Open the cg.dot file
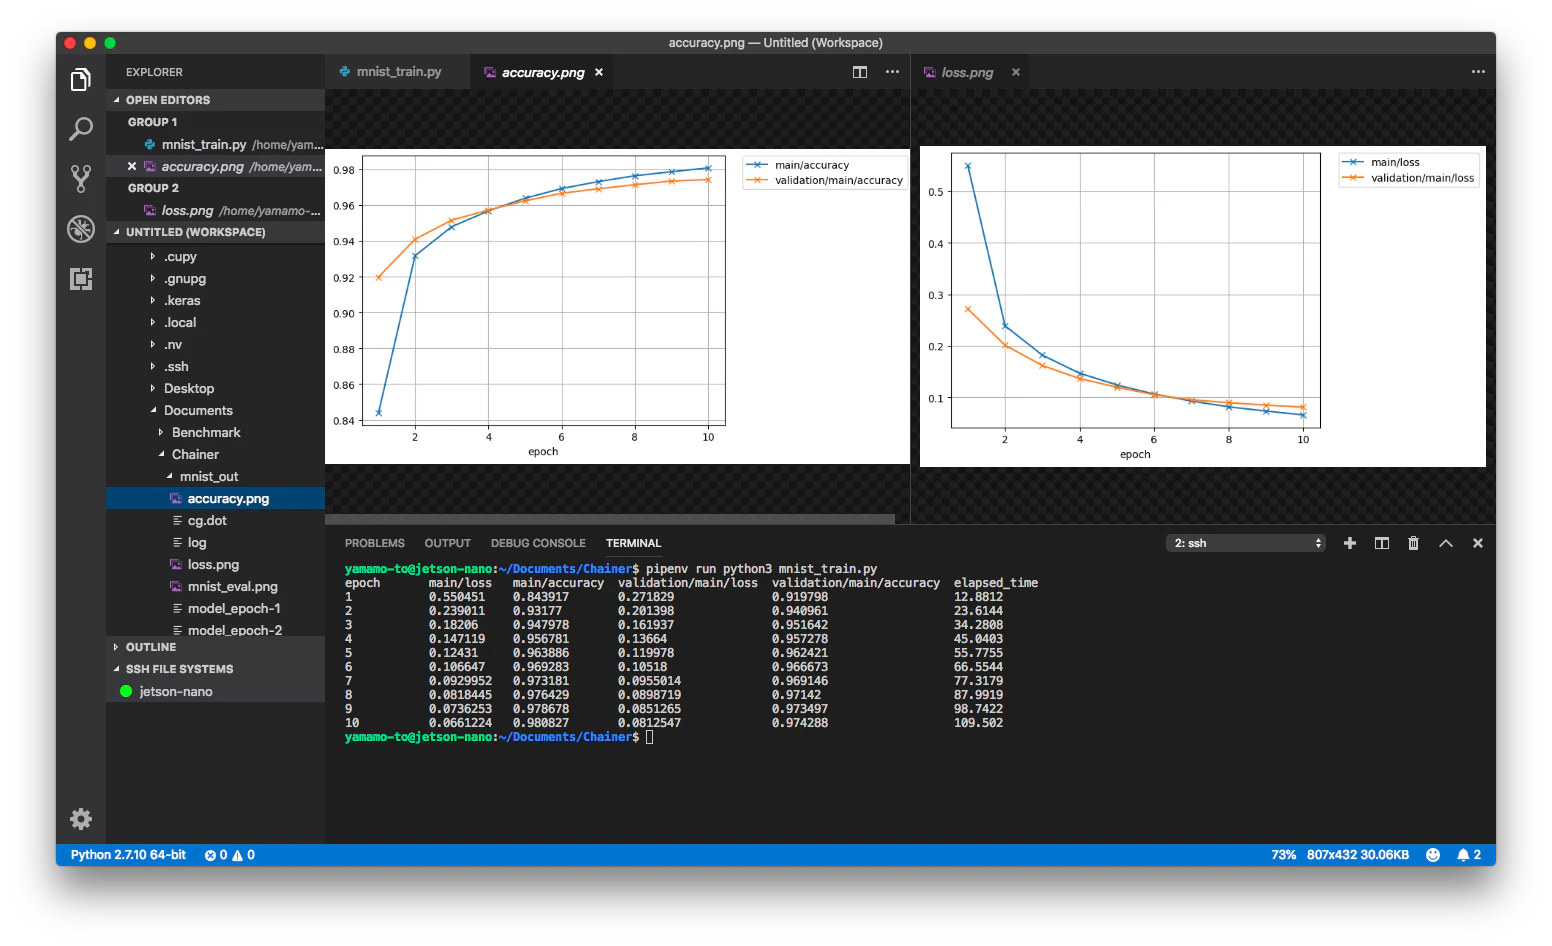The height and width of the screenshot is (946, 1552). click(x=215, y=521)
